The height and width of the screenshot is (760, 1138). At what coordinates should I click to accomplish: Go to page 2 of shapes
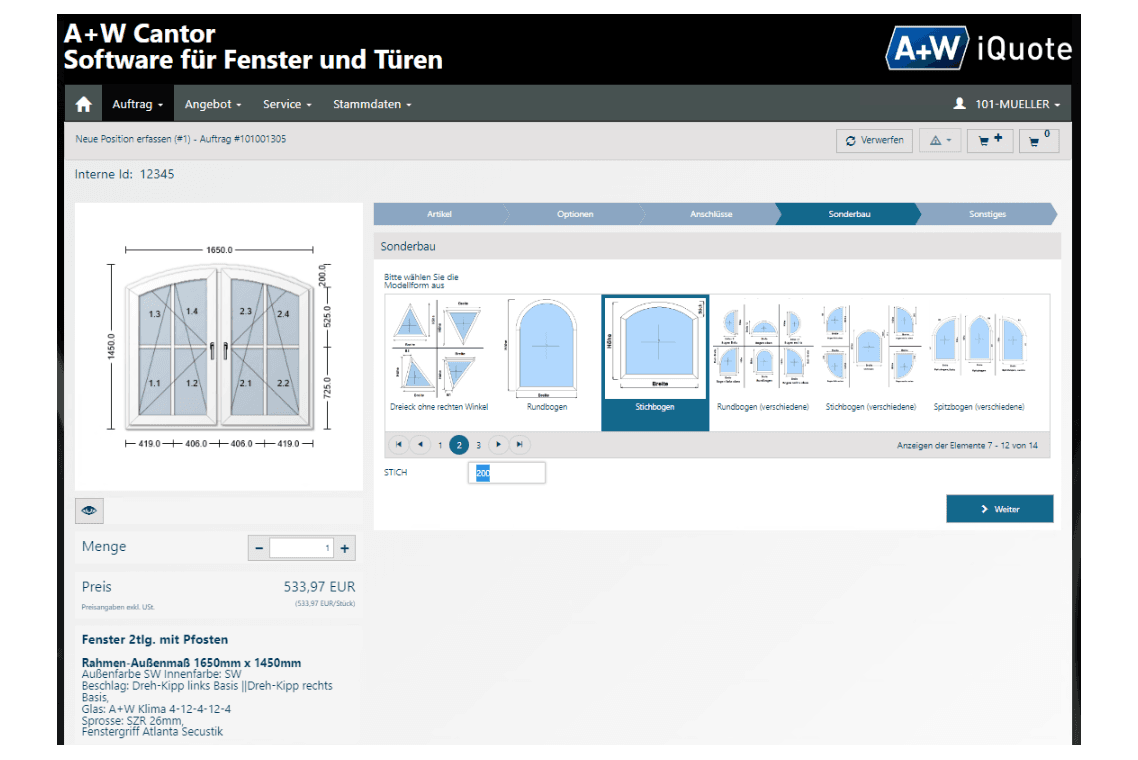click(459, 445)
